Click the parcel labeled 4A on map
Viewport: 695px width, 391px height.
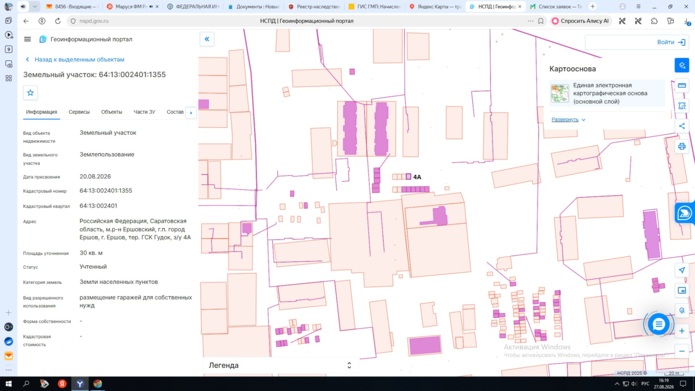point(408,176)
